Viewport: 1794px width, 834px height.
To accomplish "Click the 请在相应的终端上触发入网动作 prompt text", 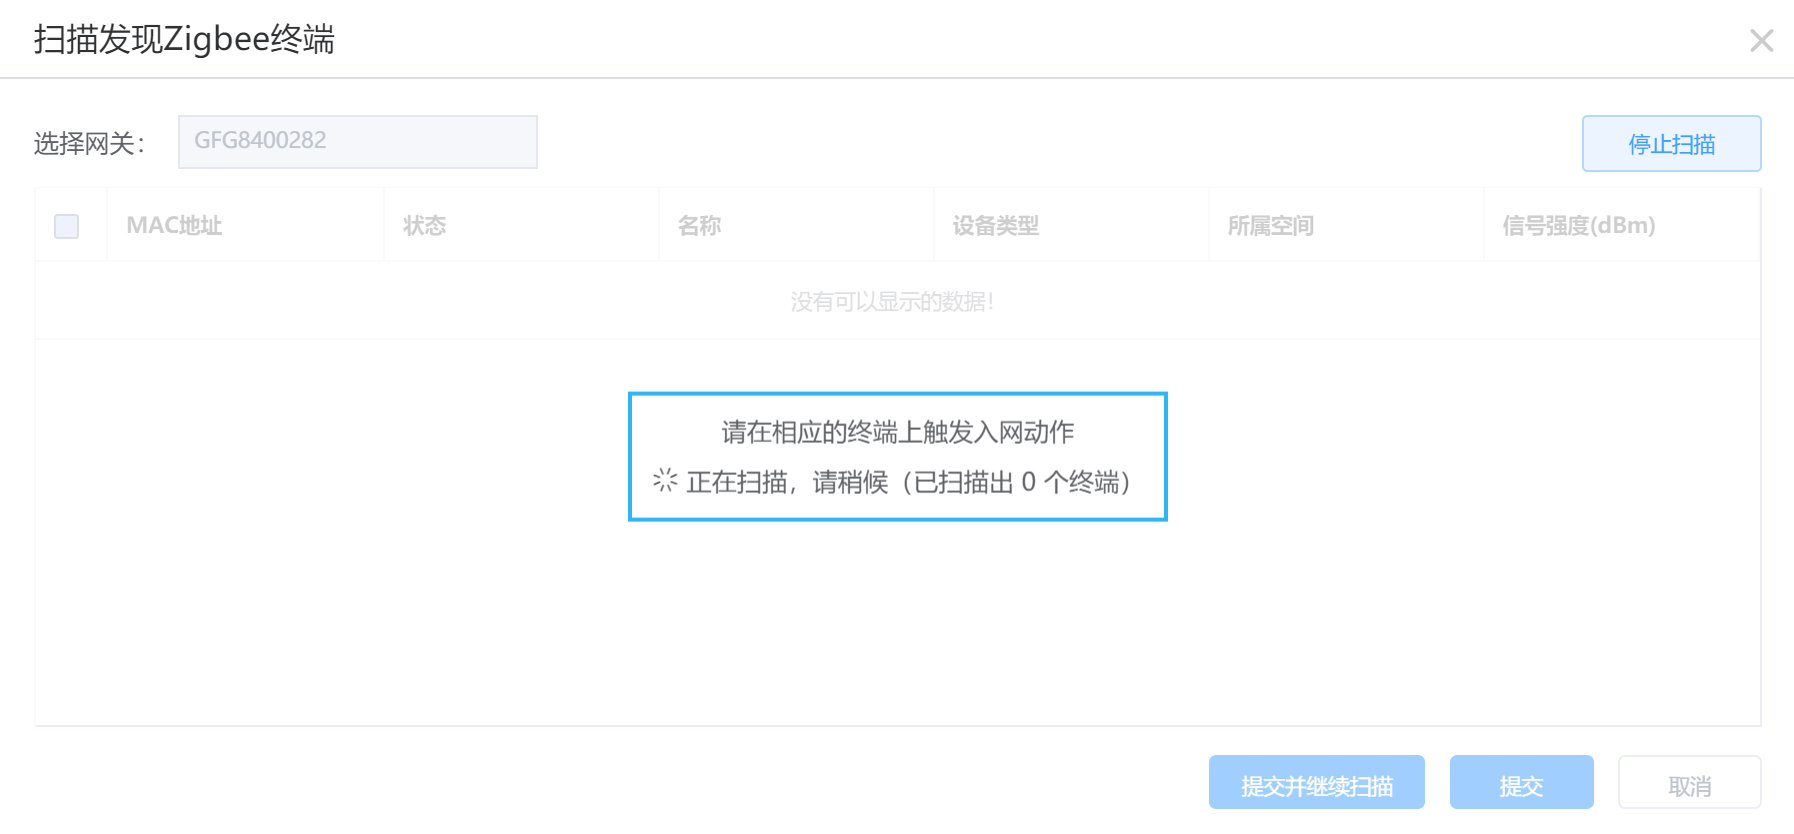I will [x=898, y=432].
